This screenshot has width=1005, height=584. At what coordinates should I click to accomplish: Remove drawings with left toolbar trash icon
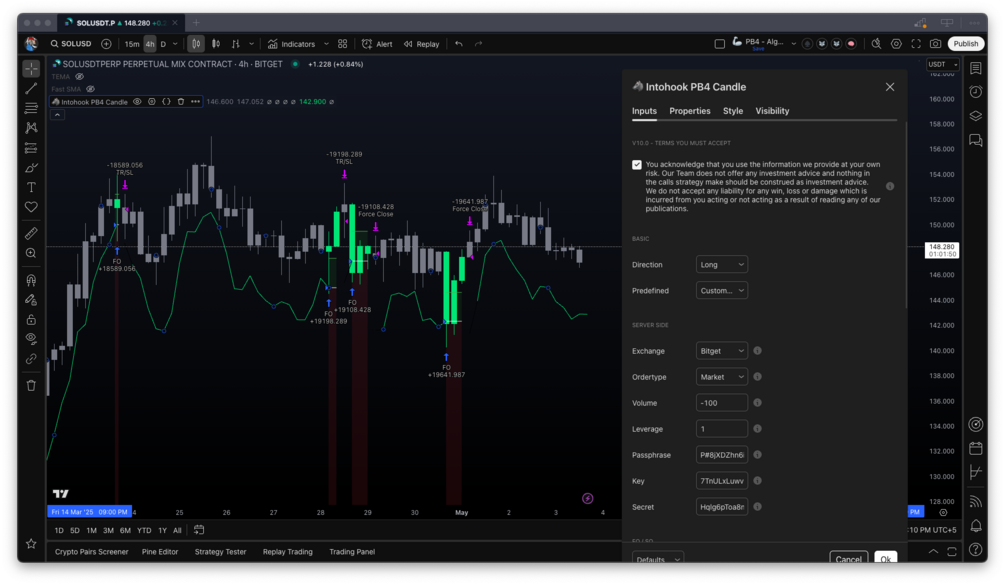(x=31, y=385)
